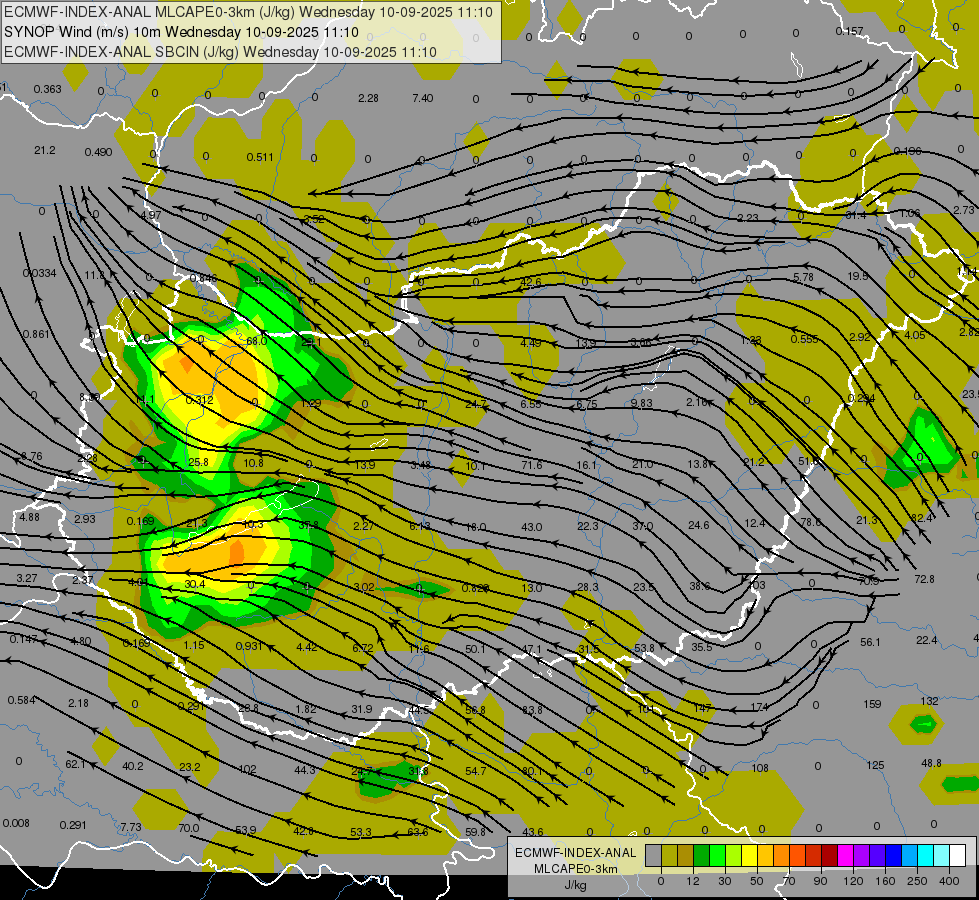Viewport: 979px width, 900px height.
Task: Click the cyan legend swatch
Action: [925, 855]
